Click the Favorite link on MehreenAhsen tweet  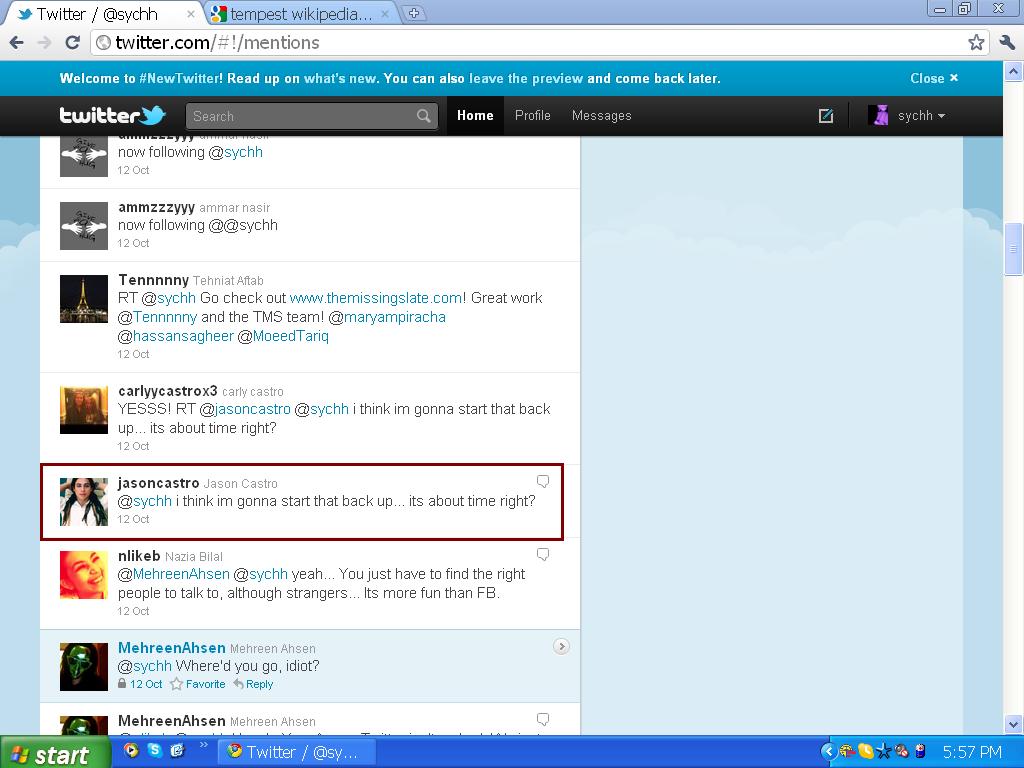(x=205, y=684)
